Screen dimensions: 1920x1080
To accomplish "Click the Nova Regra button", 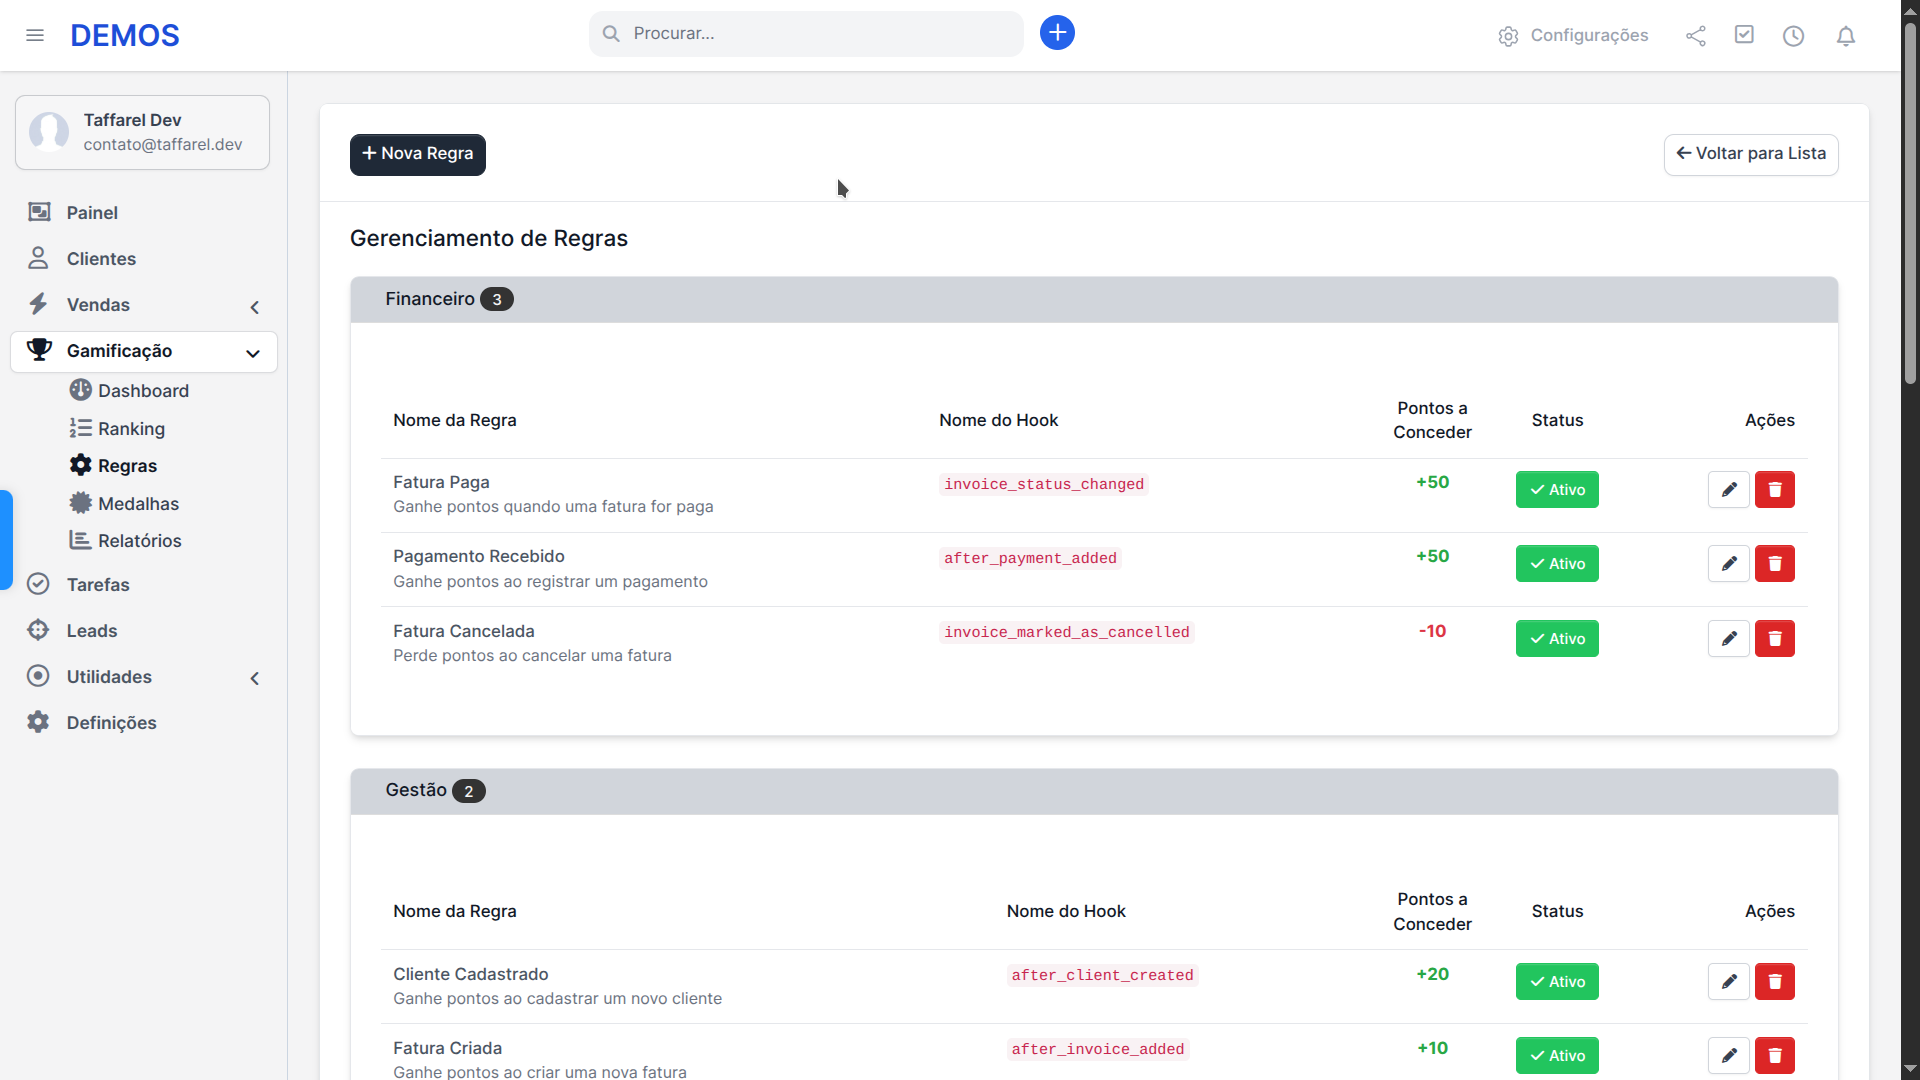I will [417, 154].
